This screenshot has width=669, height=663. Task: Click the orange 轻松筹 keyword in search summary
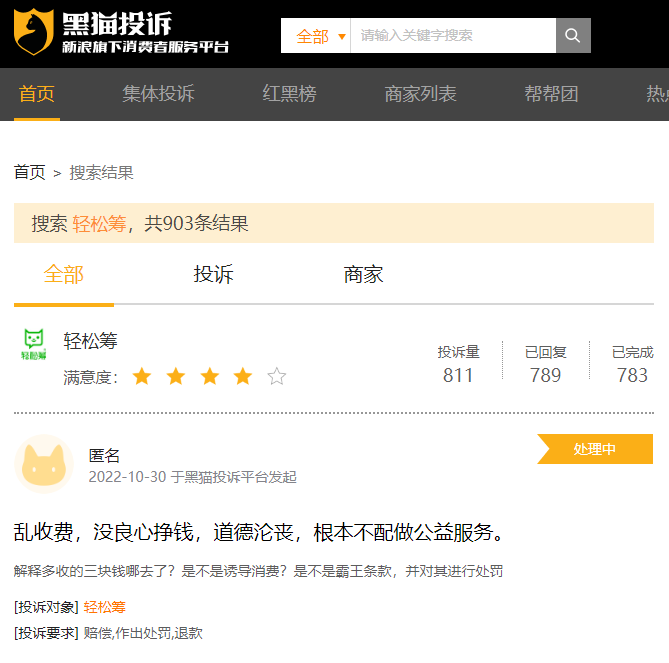(99, 224)
